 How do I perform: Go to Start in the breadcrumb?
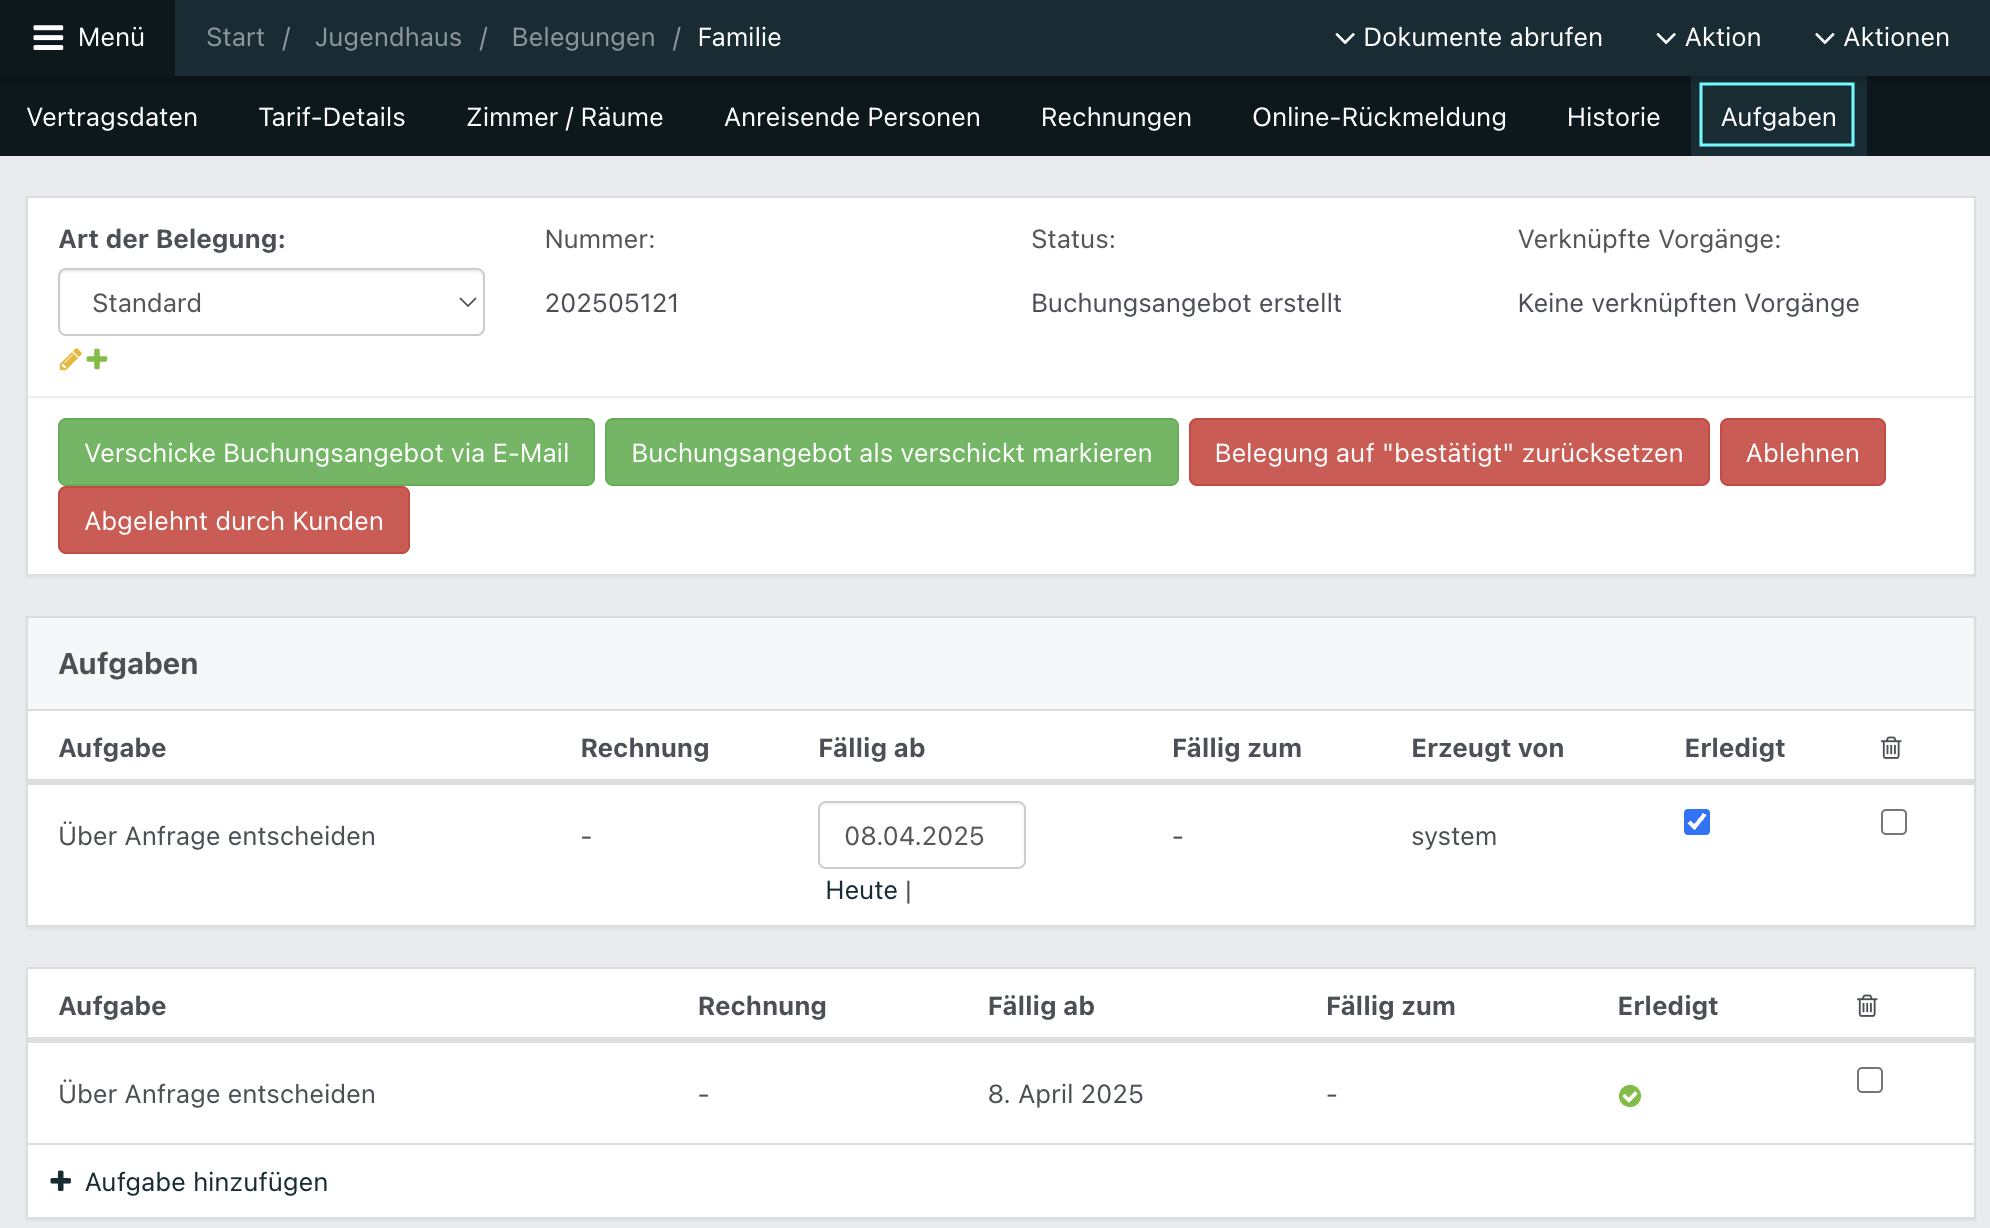[235, 37]
